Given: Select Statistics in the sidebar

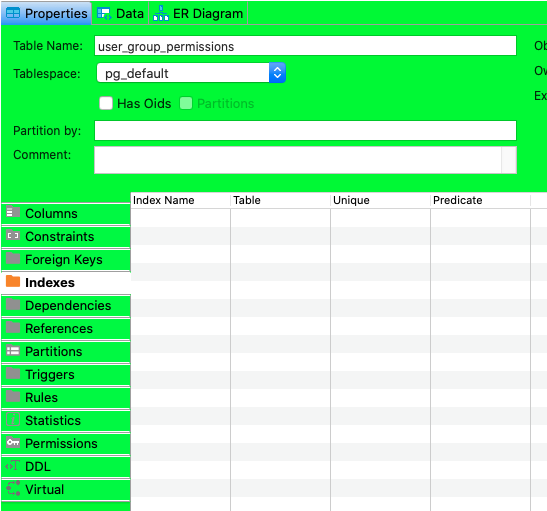Looking at the screenshot, I should [x=66, y=421].
